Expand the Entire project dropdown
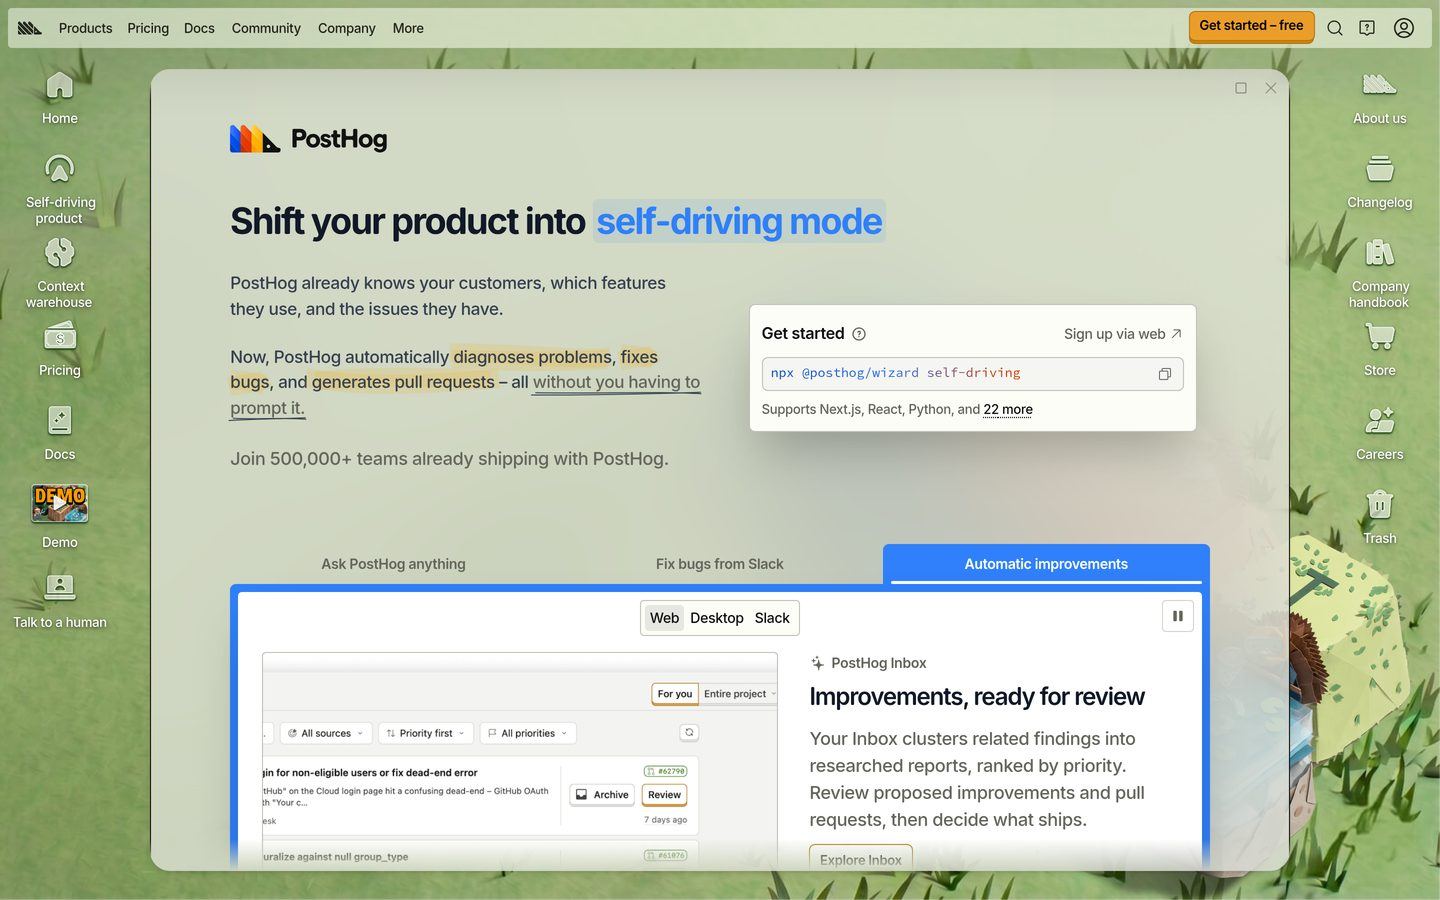Screen dimensions: 1440x900 coord(739,694)
